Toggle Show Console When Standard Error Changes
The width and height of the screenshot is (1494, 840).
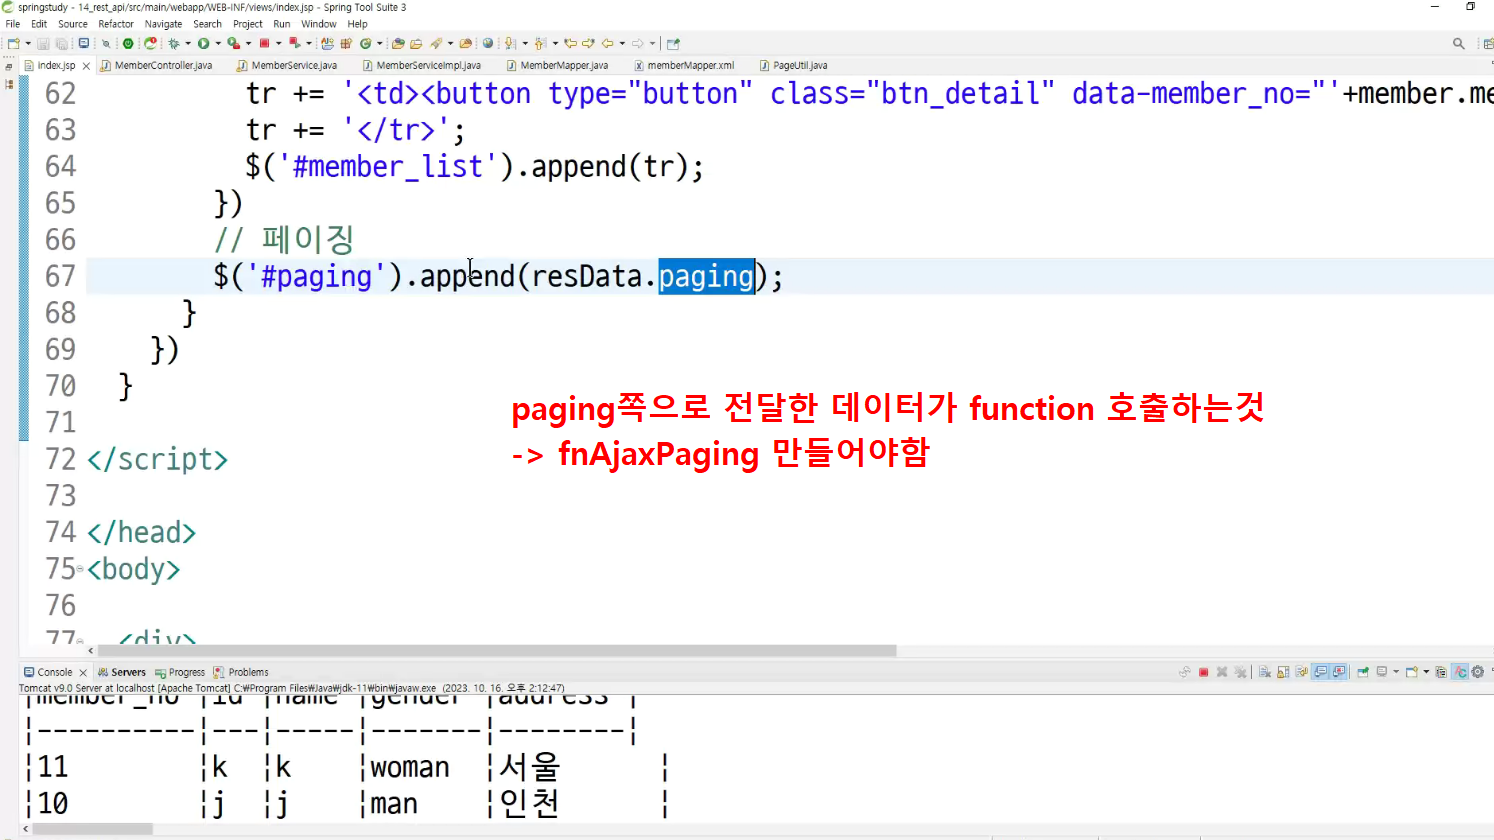(x=1339, y=672)
